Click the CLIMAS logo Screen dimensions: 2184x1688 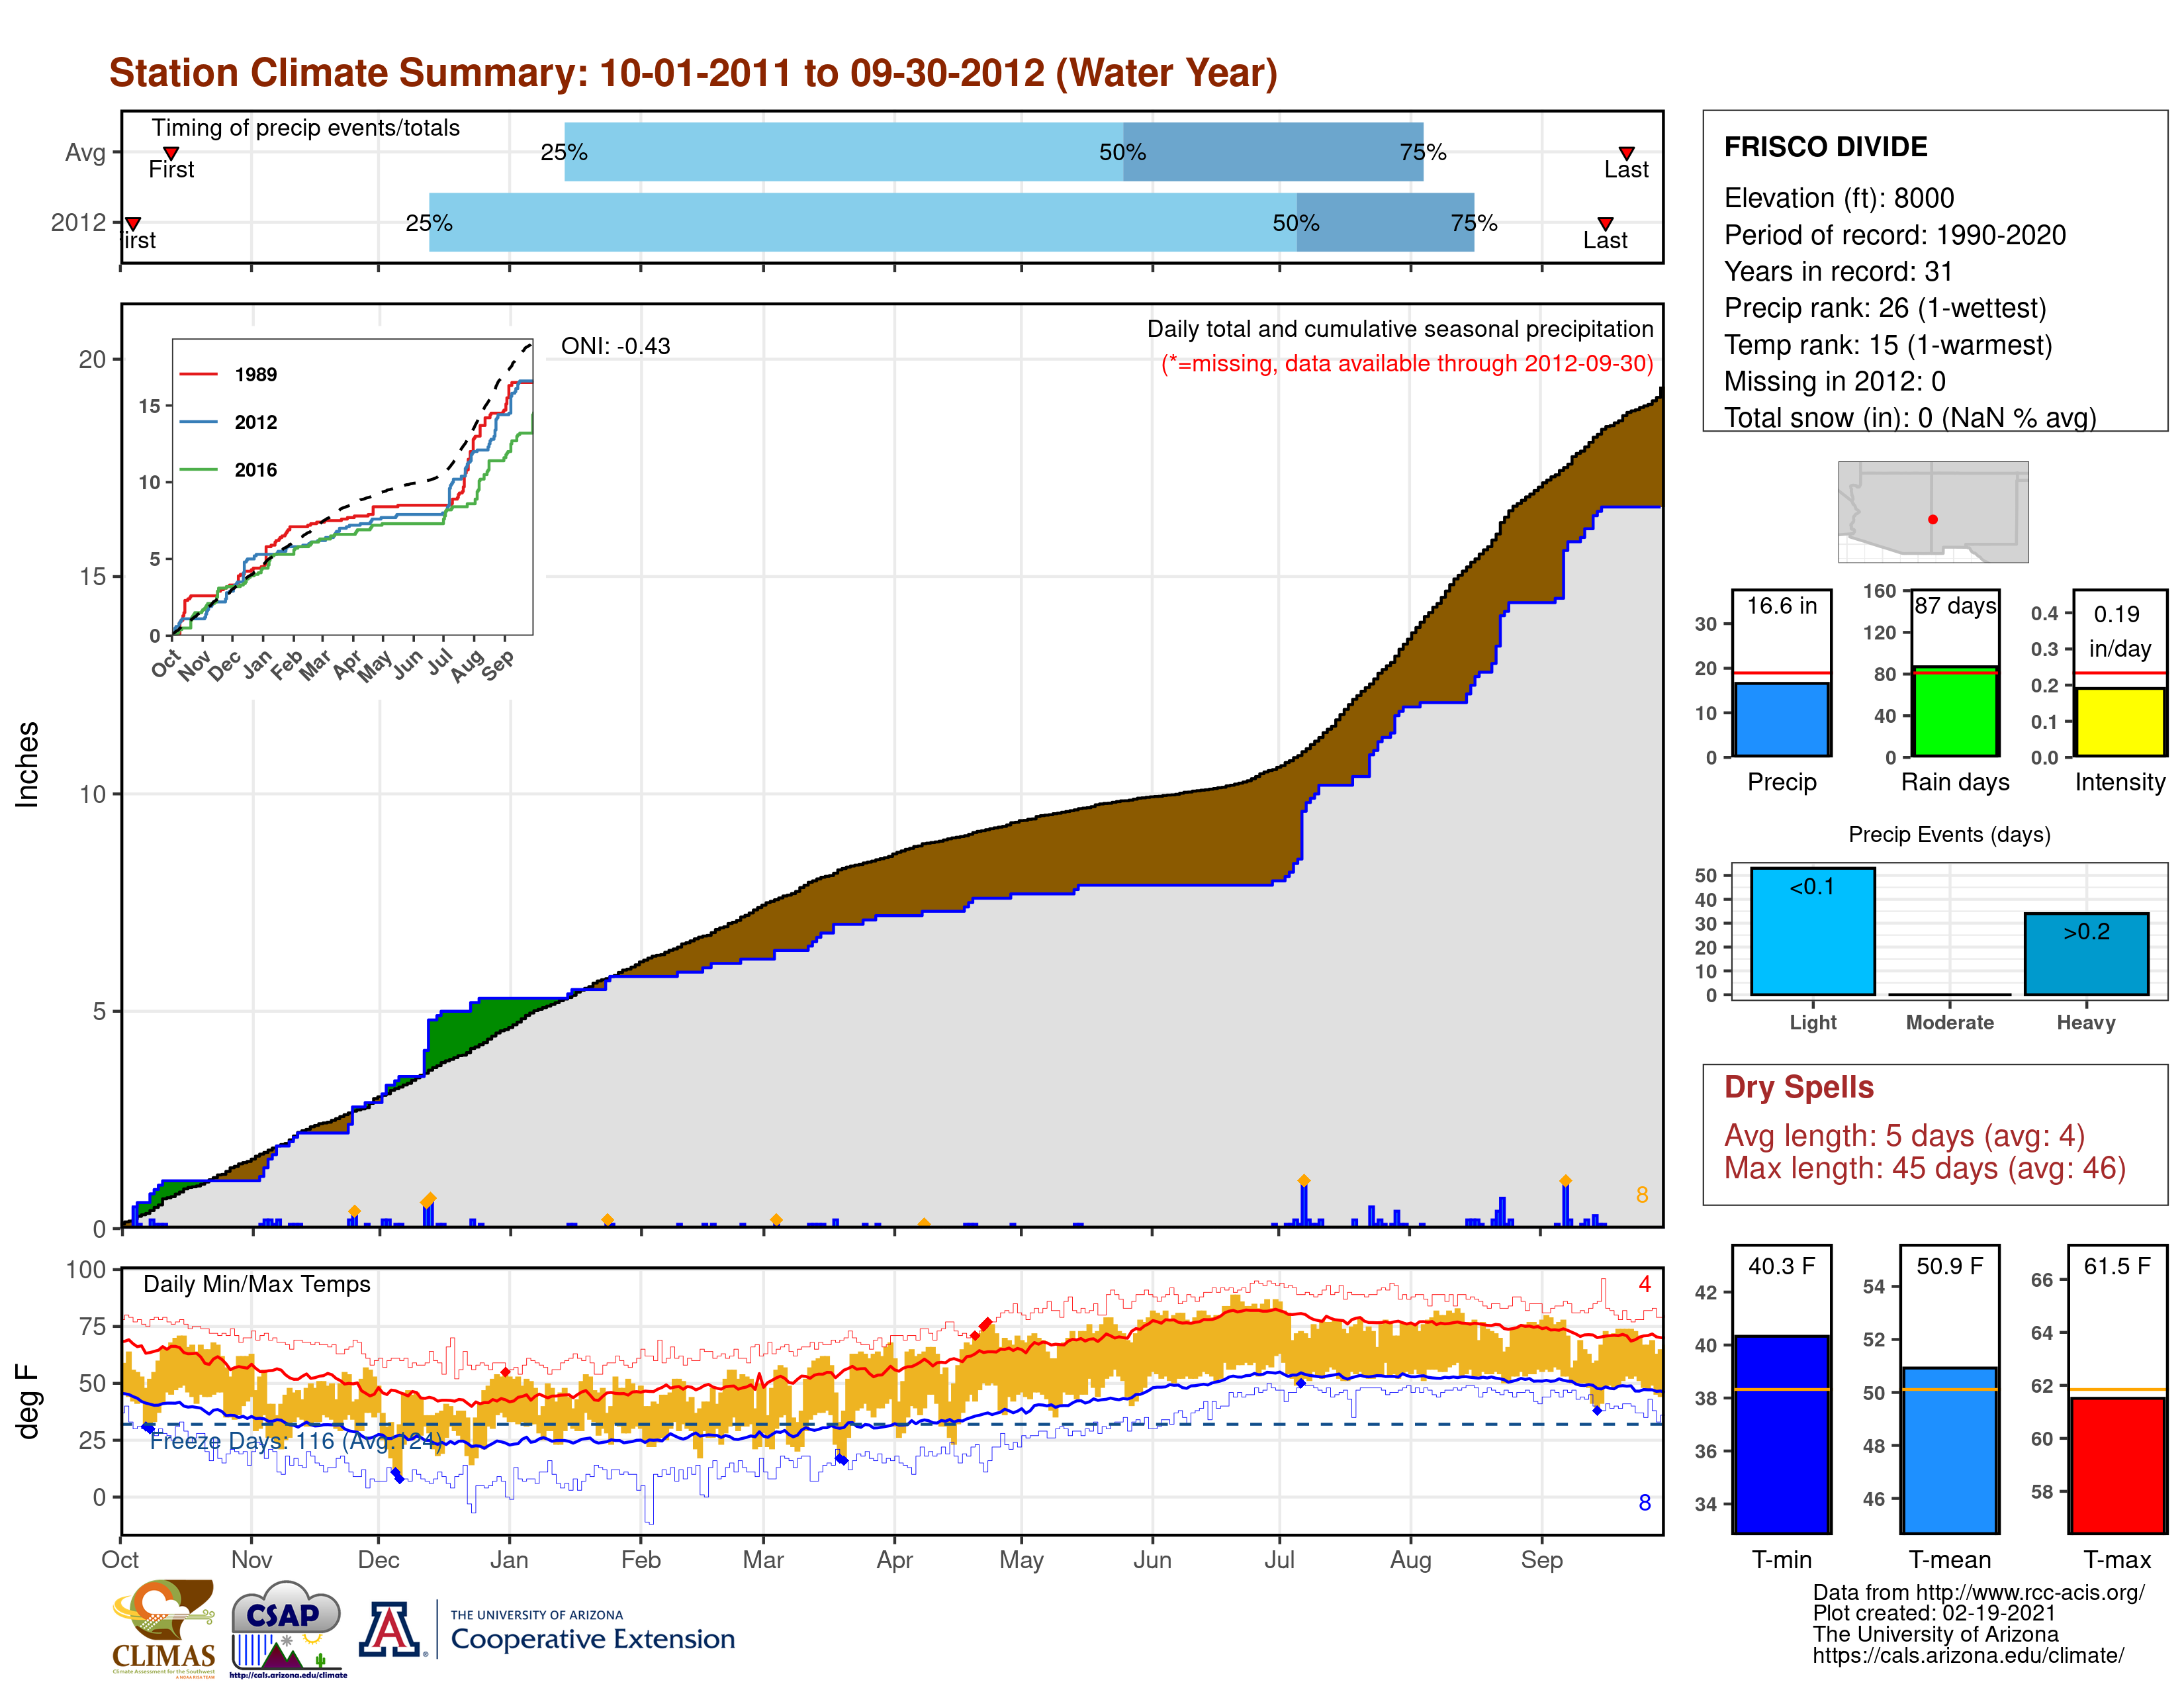(164, 1628)
